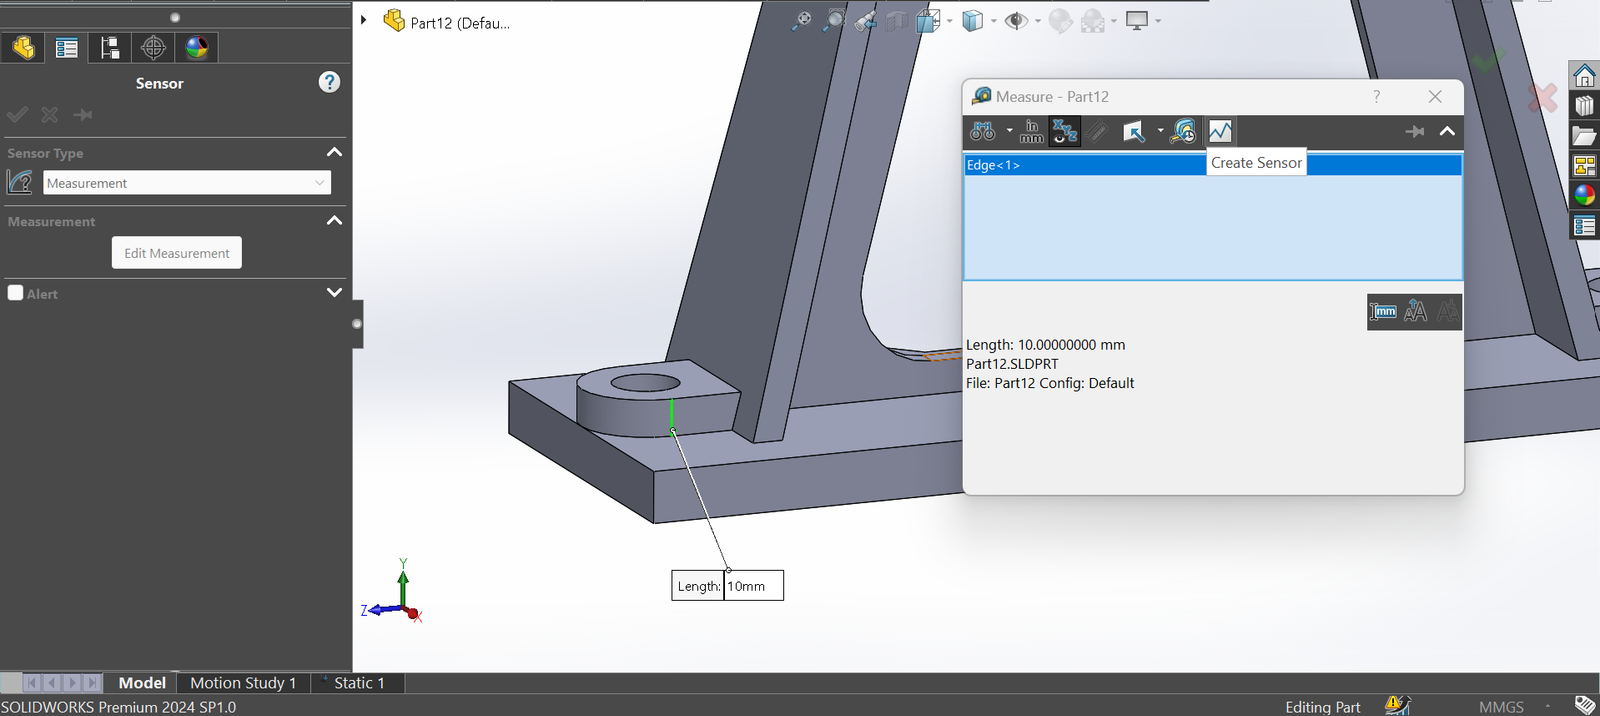This screenshot has height=716, width=1600.
Task: Open the Units/Precision in/mm tool
Action: [1032, 131]
